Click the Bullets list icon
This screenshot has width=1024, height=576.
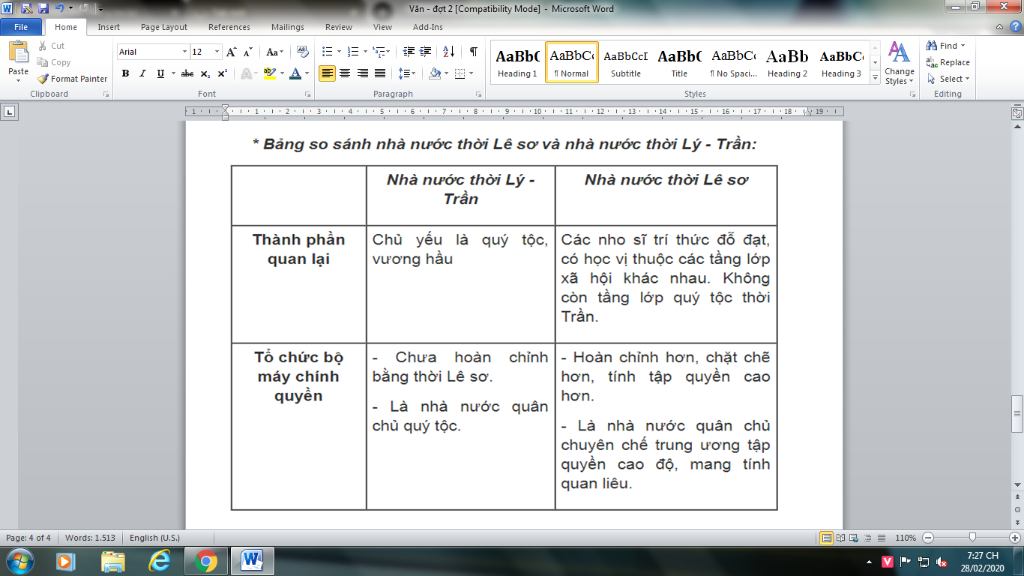pyautogui.click(x=327, y=52)
